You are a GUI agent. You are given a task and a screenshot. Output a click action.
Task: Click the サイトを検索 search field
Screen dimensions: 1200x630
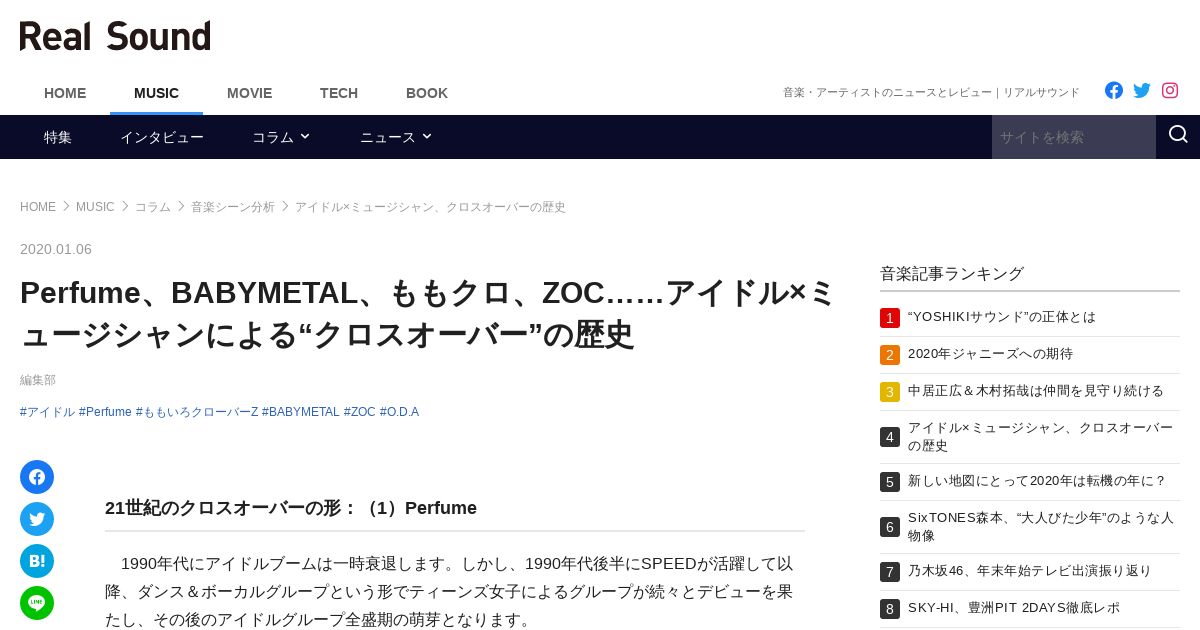point(1074,137)
